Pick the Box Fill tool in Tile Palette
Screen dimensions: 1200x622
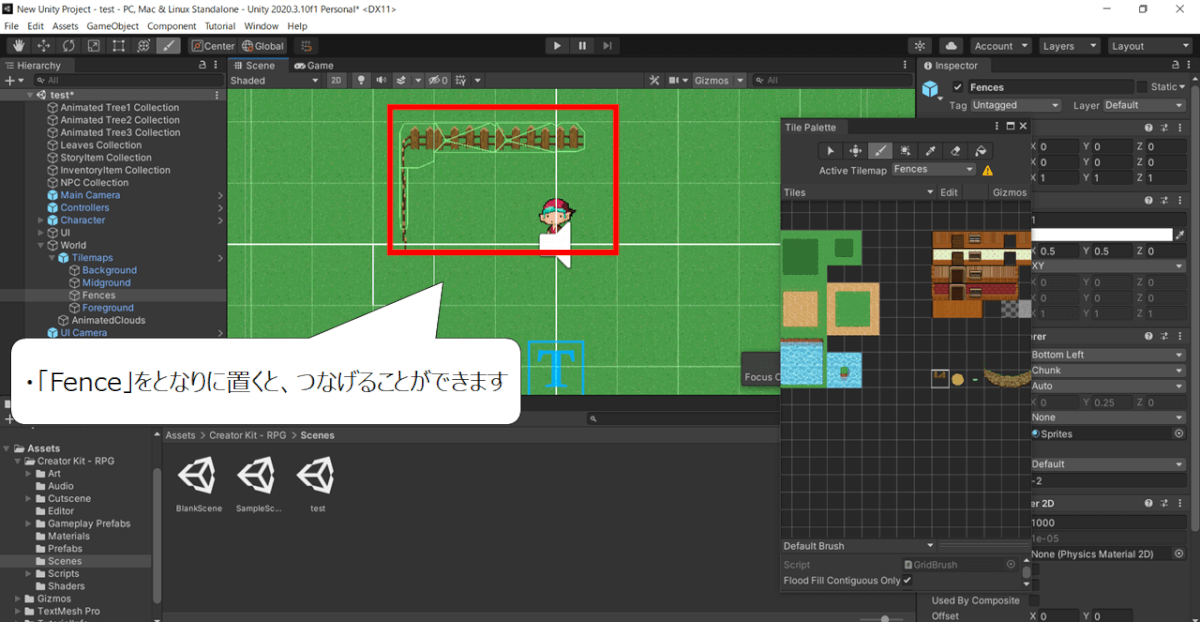pyautogui.click(x=905, y=151)
